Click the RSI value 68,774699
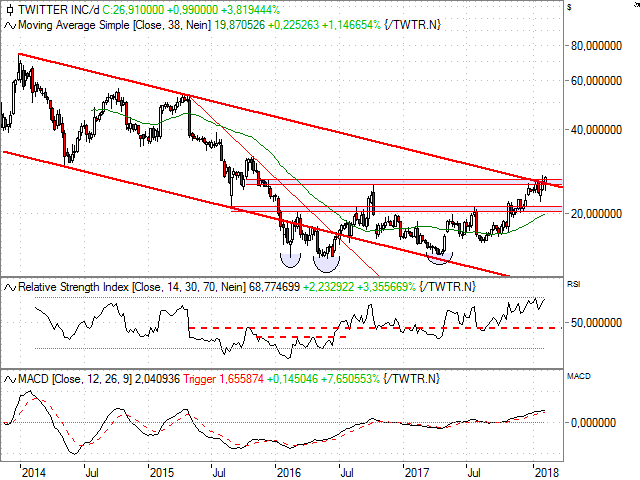Image resolution: width=640 pixels, height=480 pixels. [x=274, y=287]
